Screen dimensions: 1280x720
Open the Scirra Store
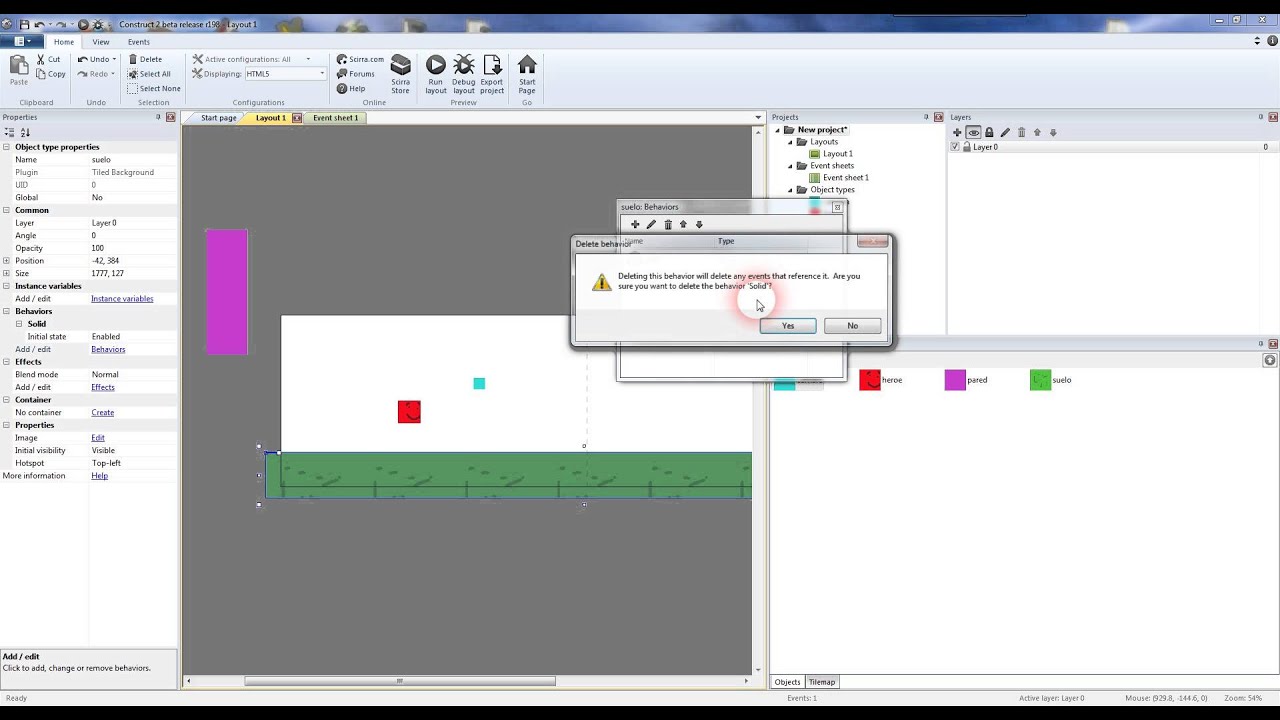[x=400, y=75]
